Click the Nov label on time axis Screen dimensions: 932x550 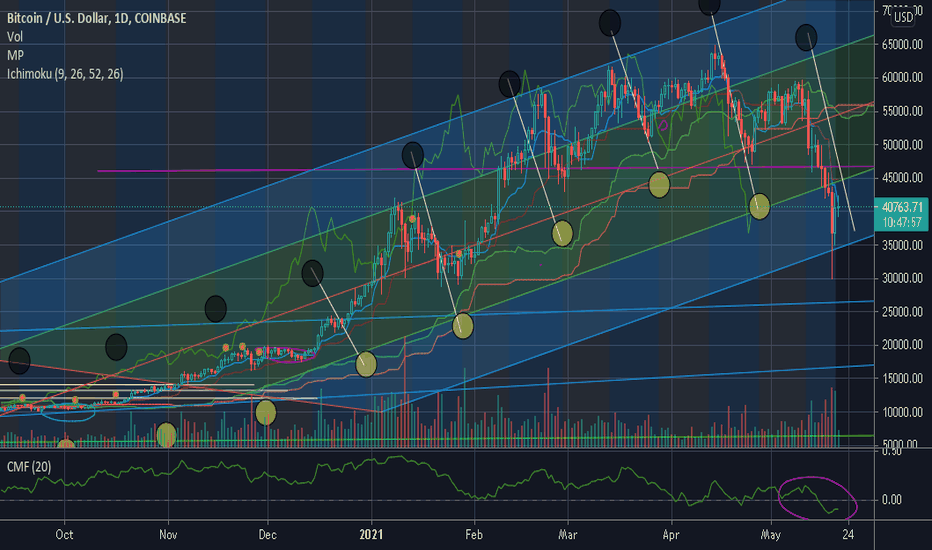[168, 535]
